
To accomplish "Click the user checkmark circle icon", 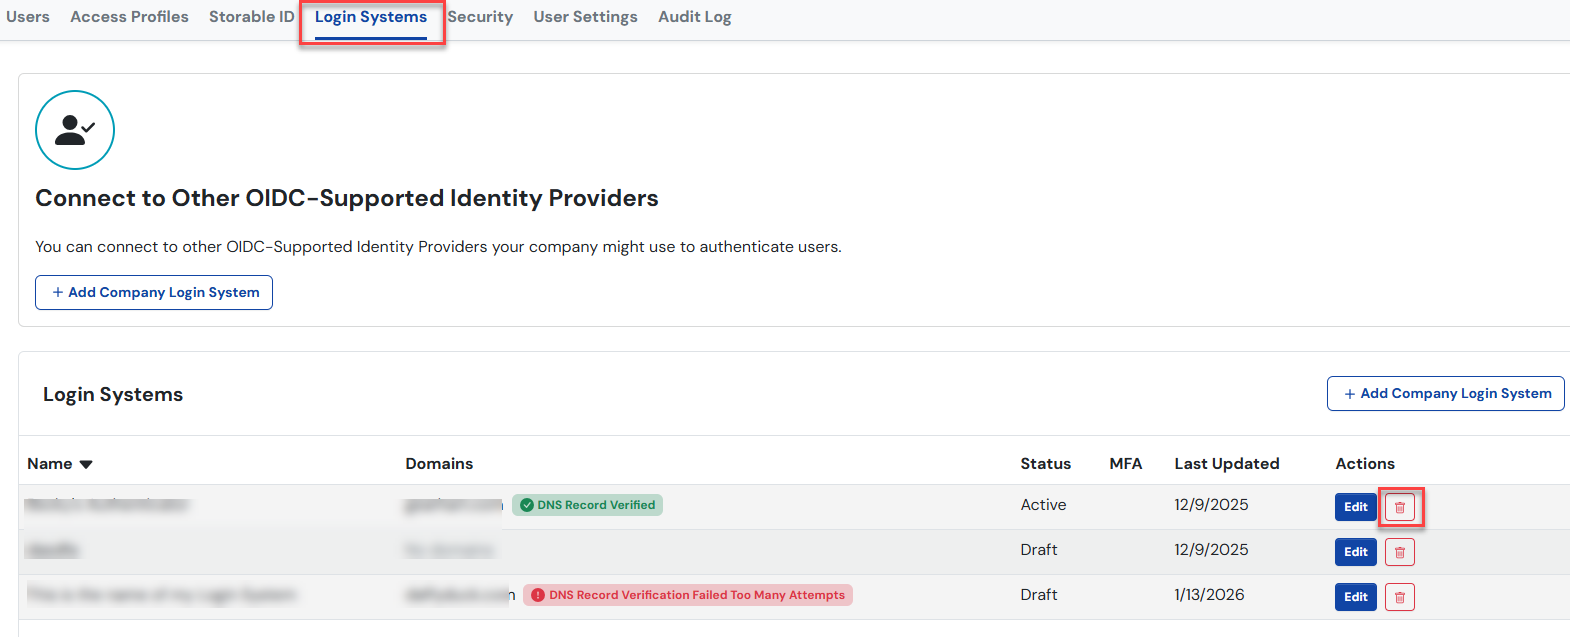I will 75,130.
